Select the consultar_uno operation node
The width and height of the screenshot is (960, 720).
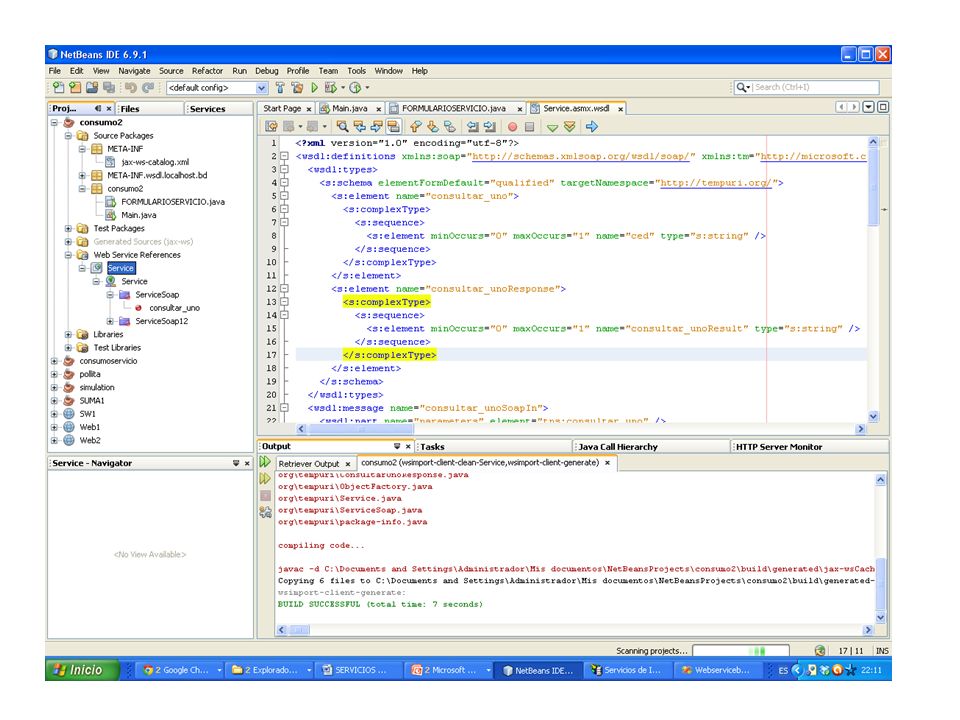(x=174, y=308)
